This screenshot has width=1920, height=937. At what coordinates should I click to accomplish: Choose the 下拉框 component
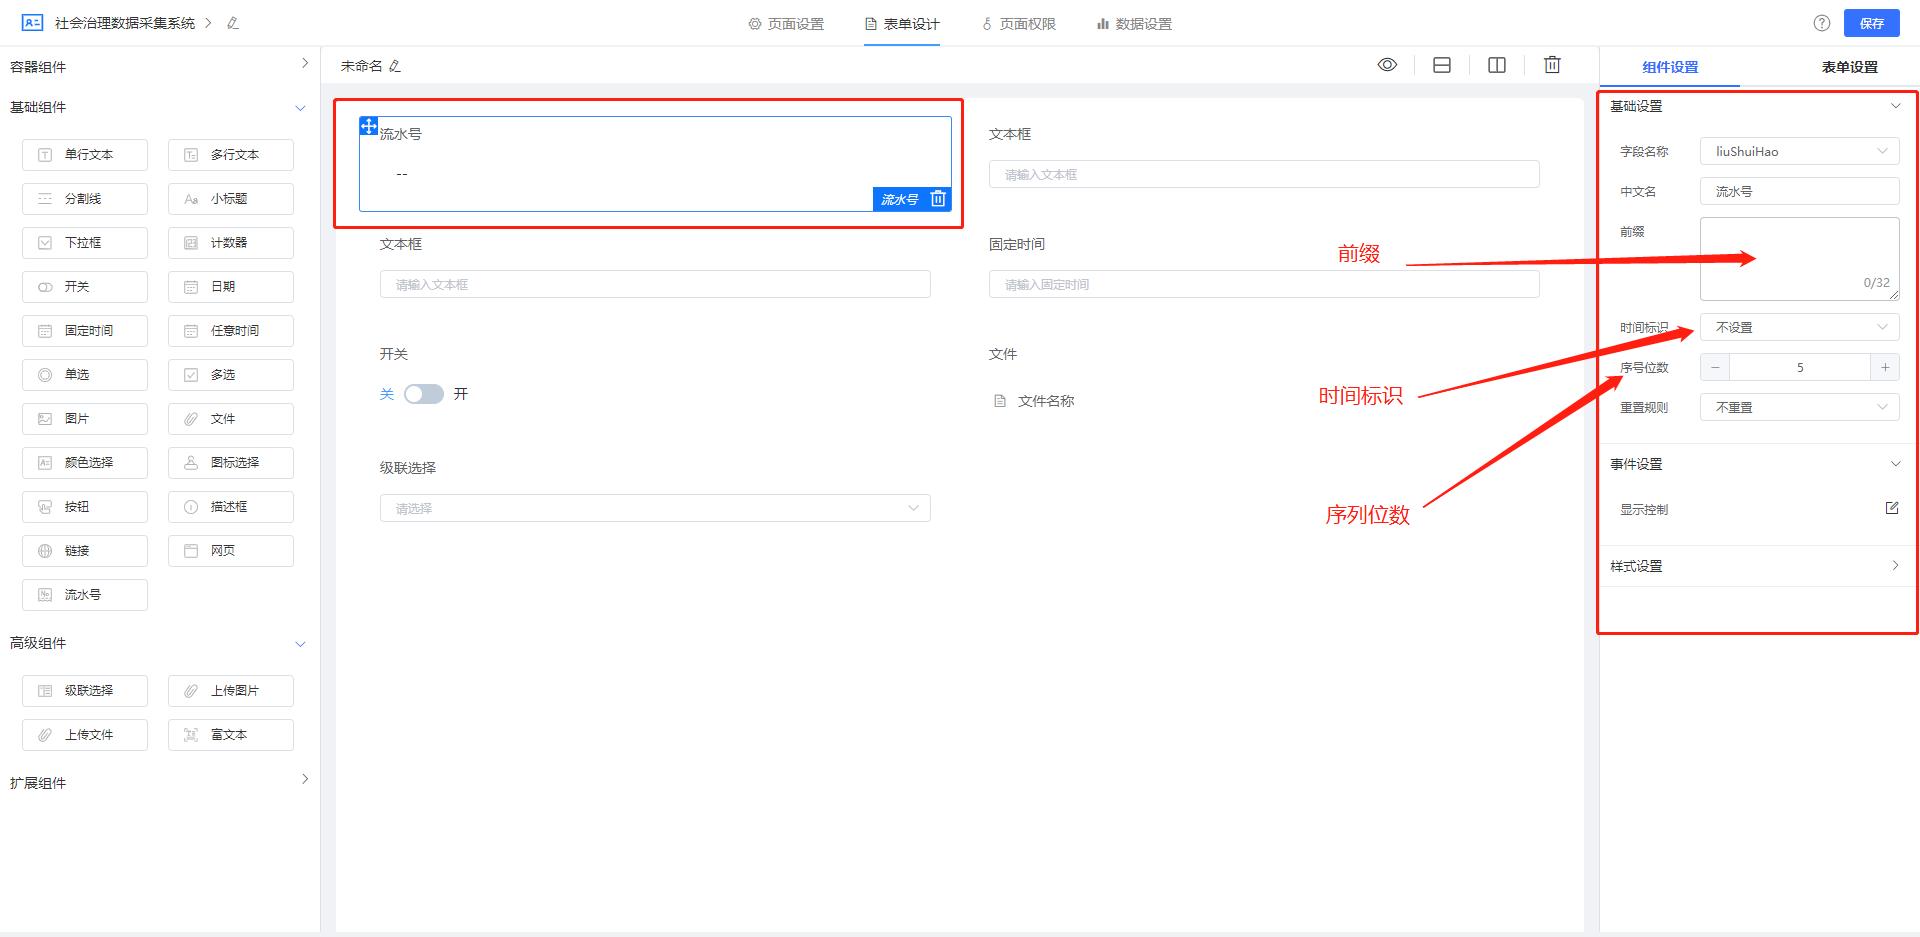(85, 243)
